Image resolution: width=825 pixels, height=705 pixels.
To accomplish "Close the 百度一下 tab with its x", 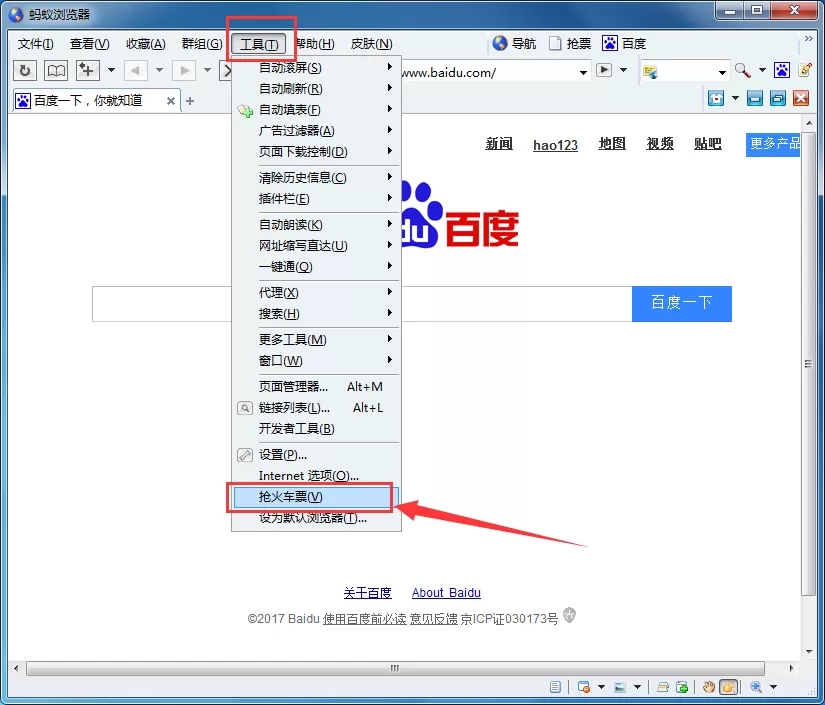I will coord(171,101).
